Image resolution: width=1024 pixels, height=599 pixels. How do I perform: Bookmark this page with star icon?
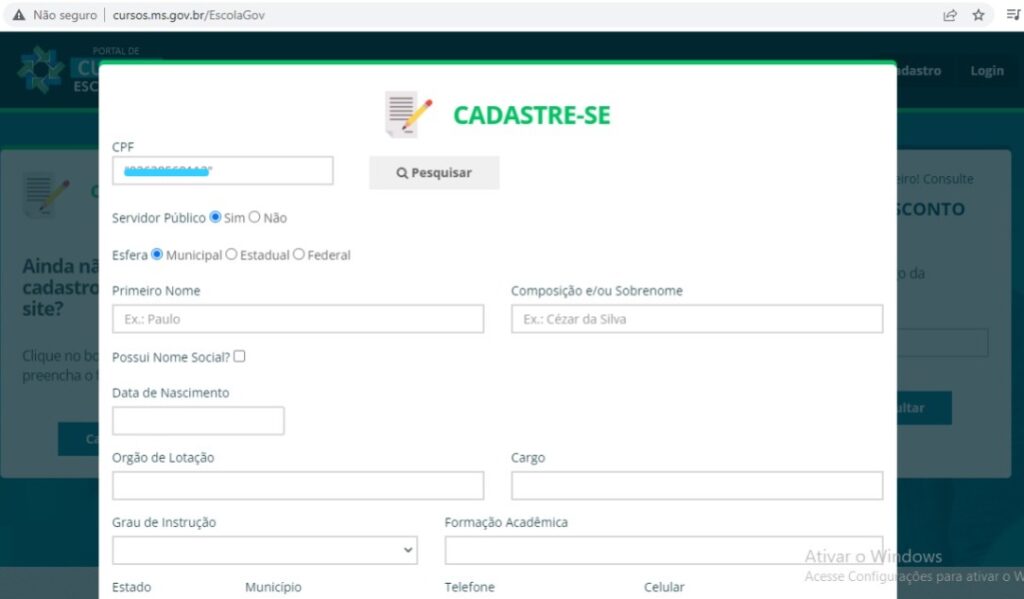(x=978, y=15)
